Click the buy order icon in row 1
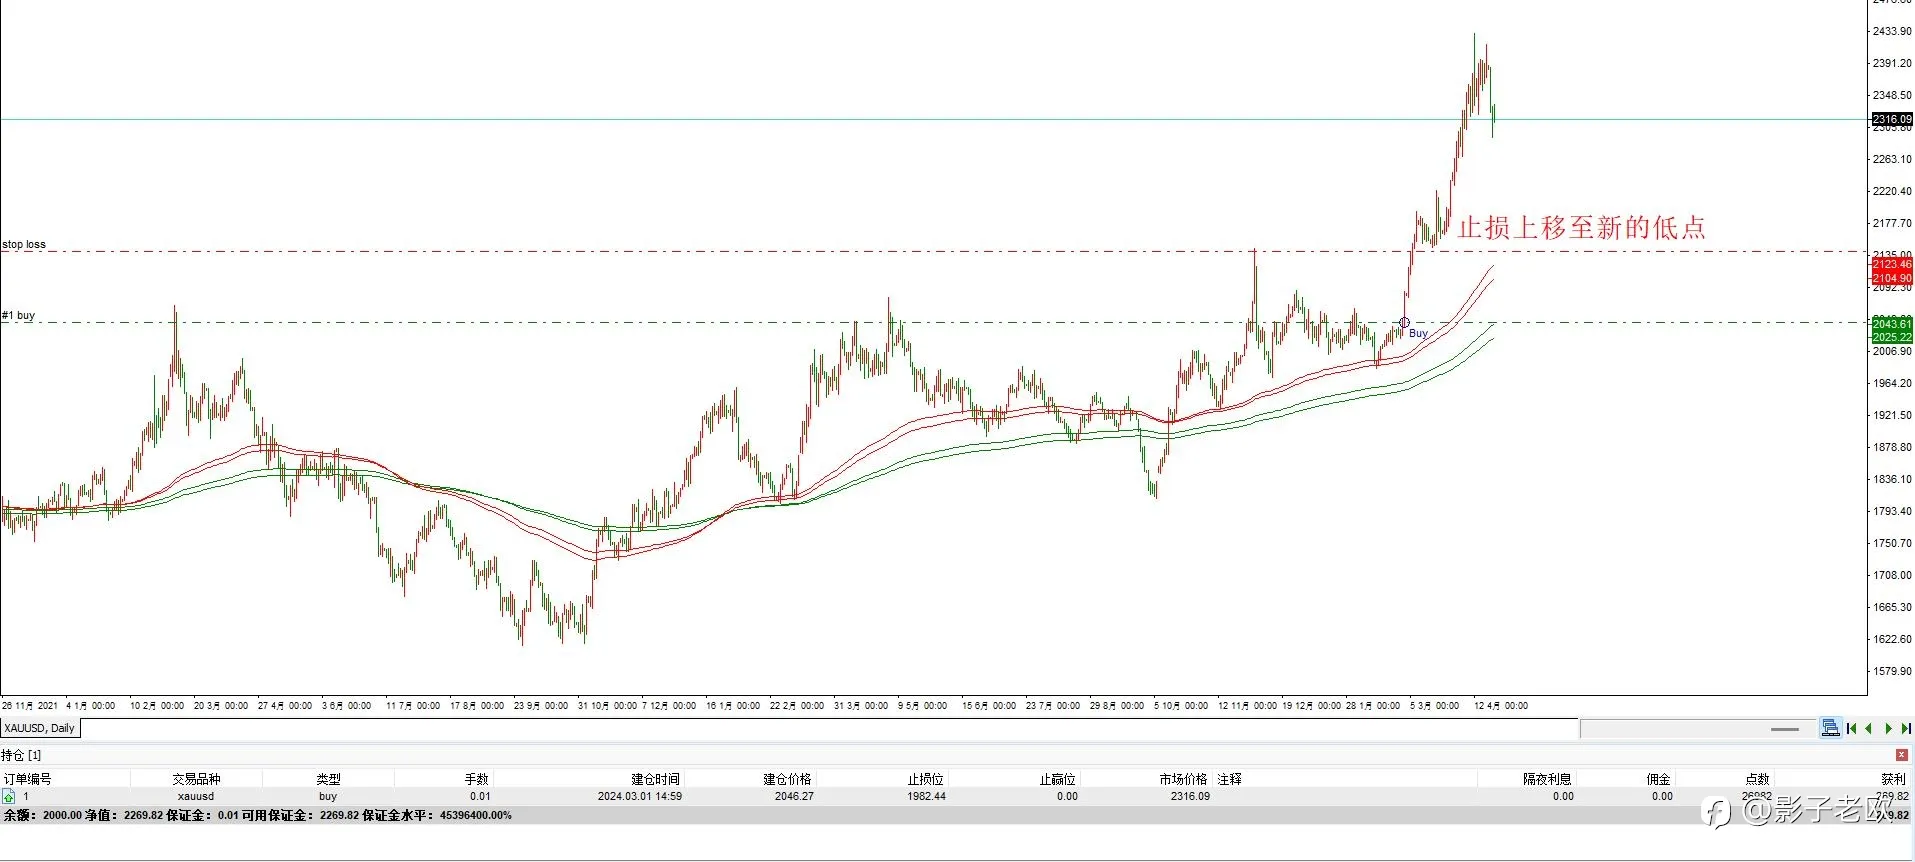The image size is (1915, 862). click(8, 797)
